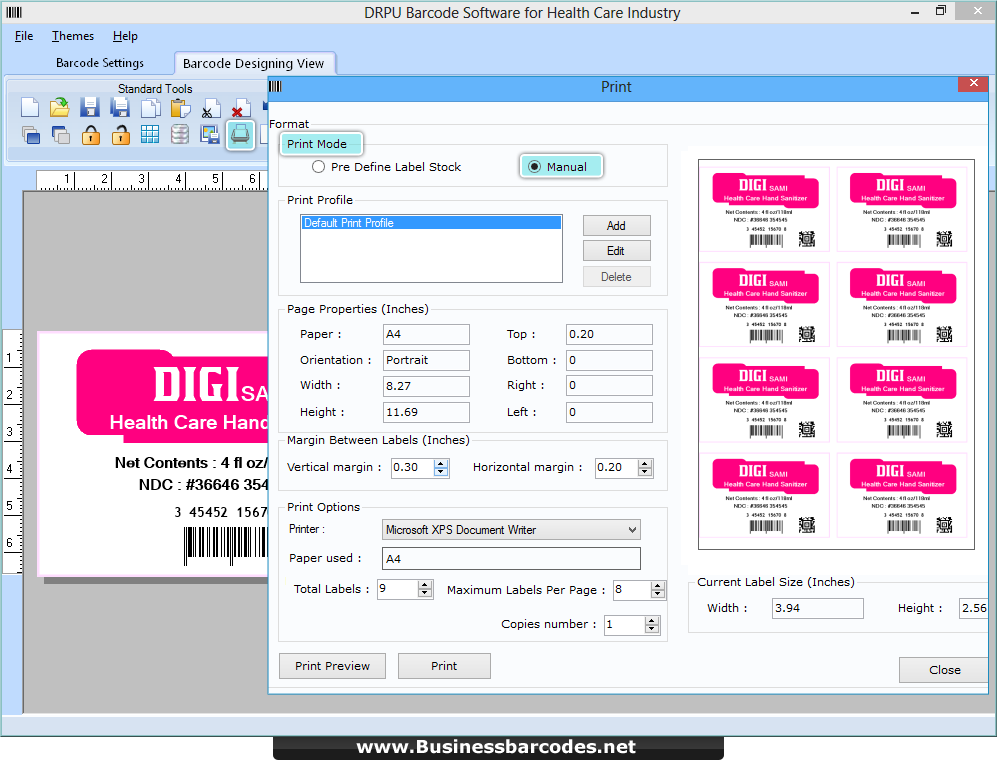Open a file with the folder icon

[x=60, y=107]
